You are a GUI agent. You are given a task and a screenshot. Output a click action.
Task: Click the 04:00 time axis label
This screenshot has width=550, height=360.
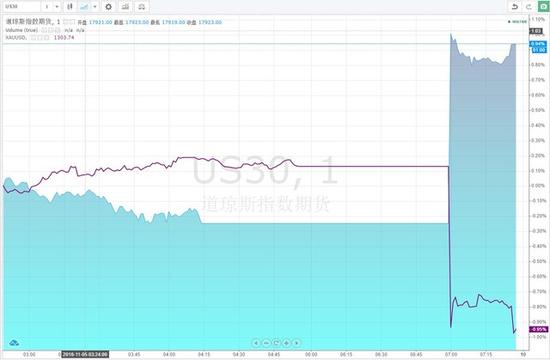[x=169, y=354]
